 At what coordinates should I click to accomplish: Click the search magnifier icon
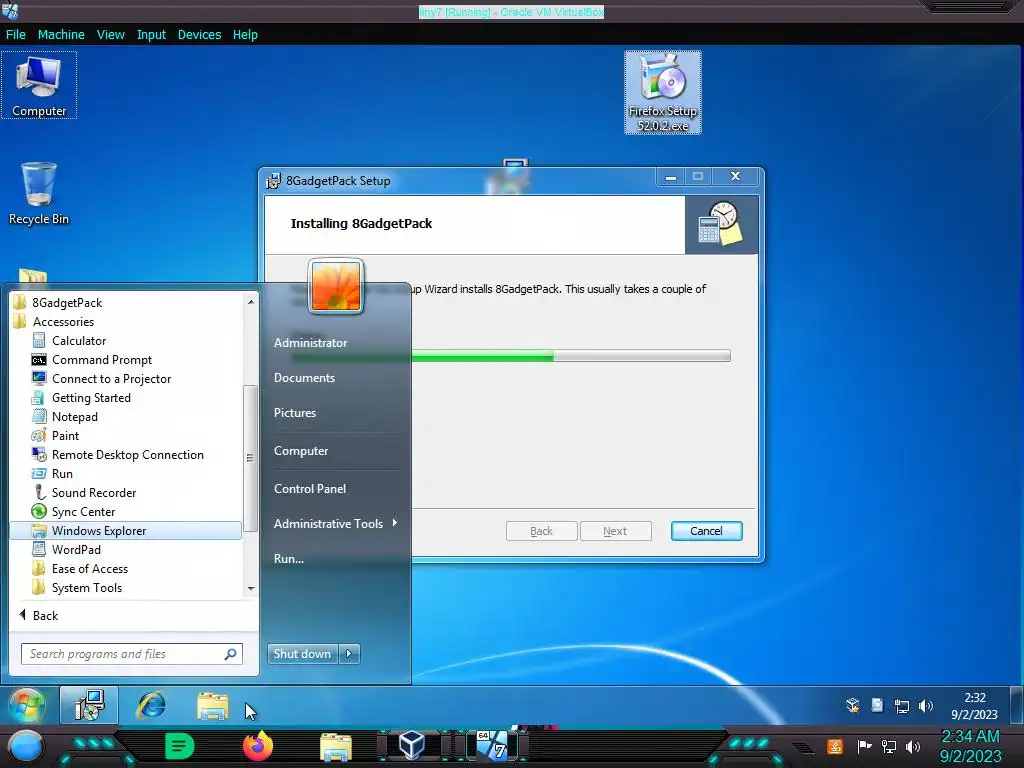coord(231,654)
